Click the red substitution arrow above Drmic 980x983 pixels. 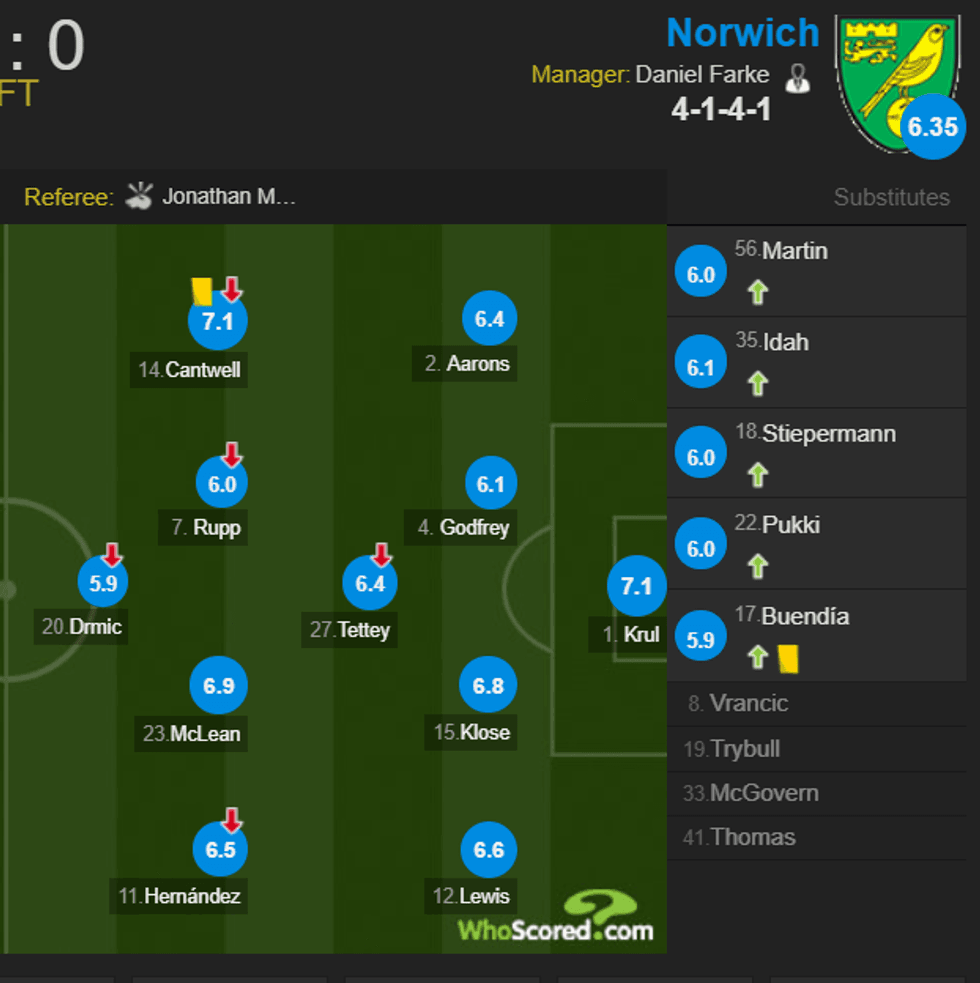pyautogui.click(x=111, y=554)
